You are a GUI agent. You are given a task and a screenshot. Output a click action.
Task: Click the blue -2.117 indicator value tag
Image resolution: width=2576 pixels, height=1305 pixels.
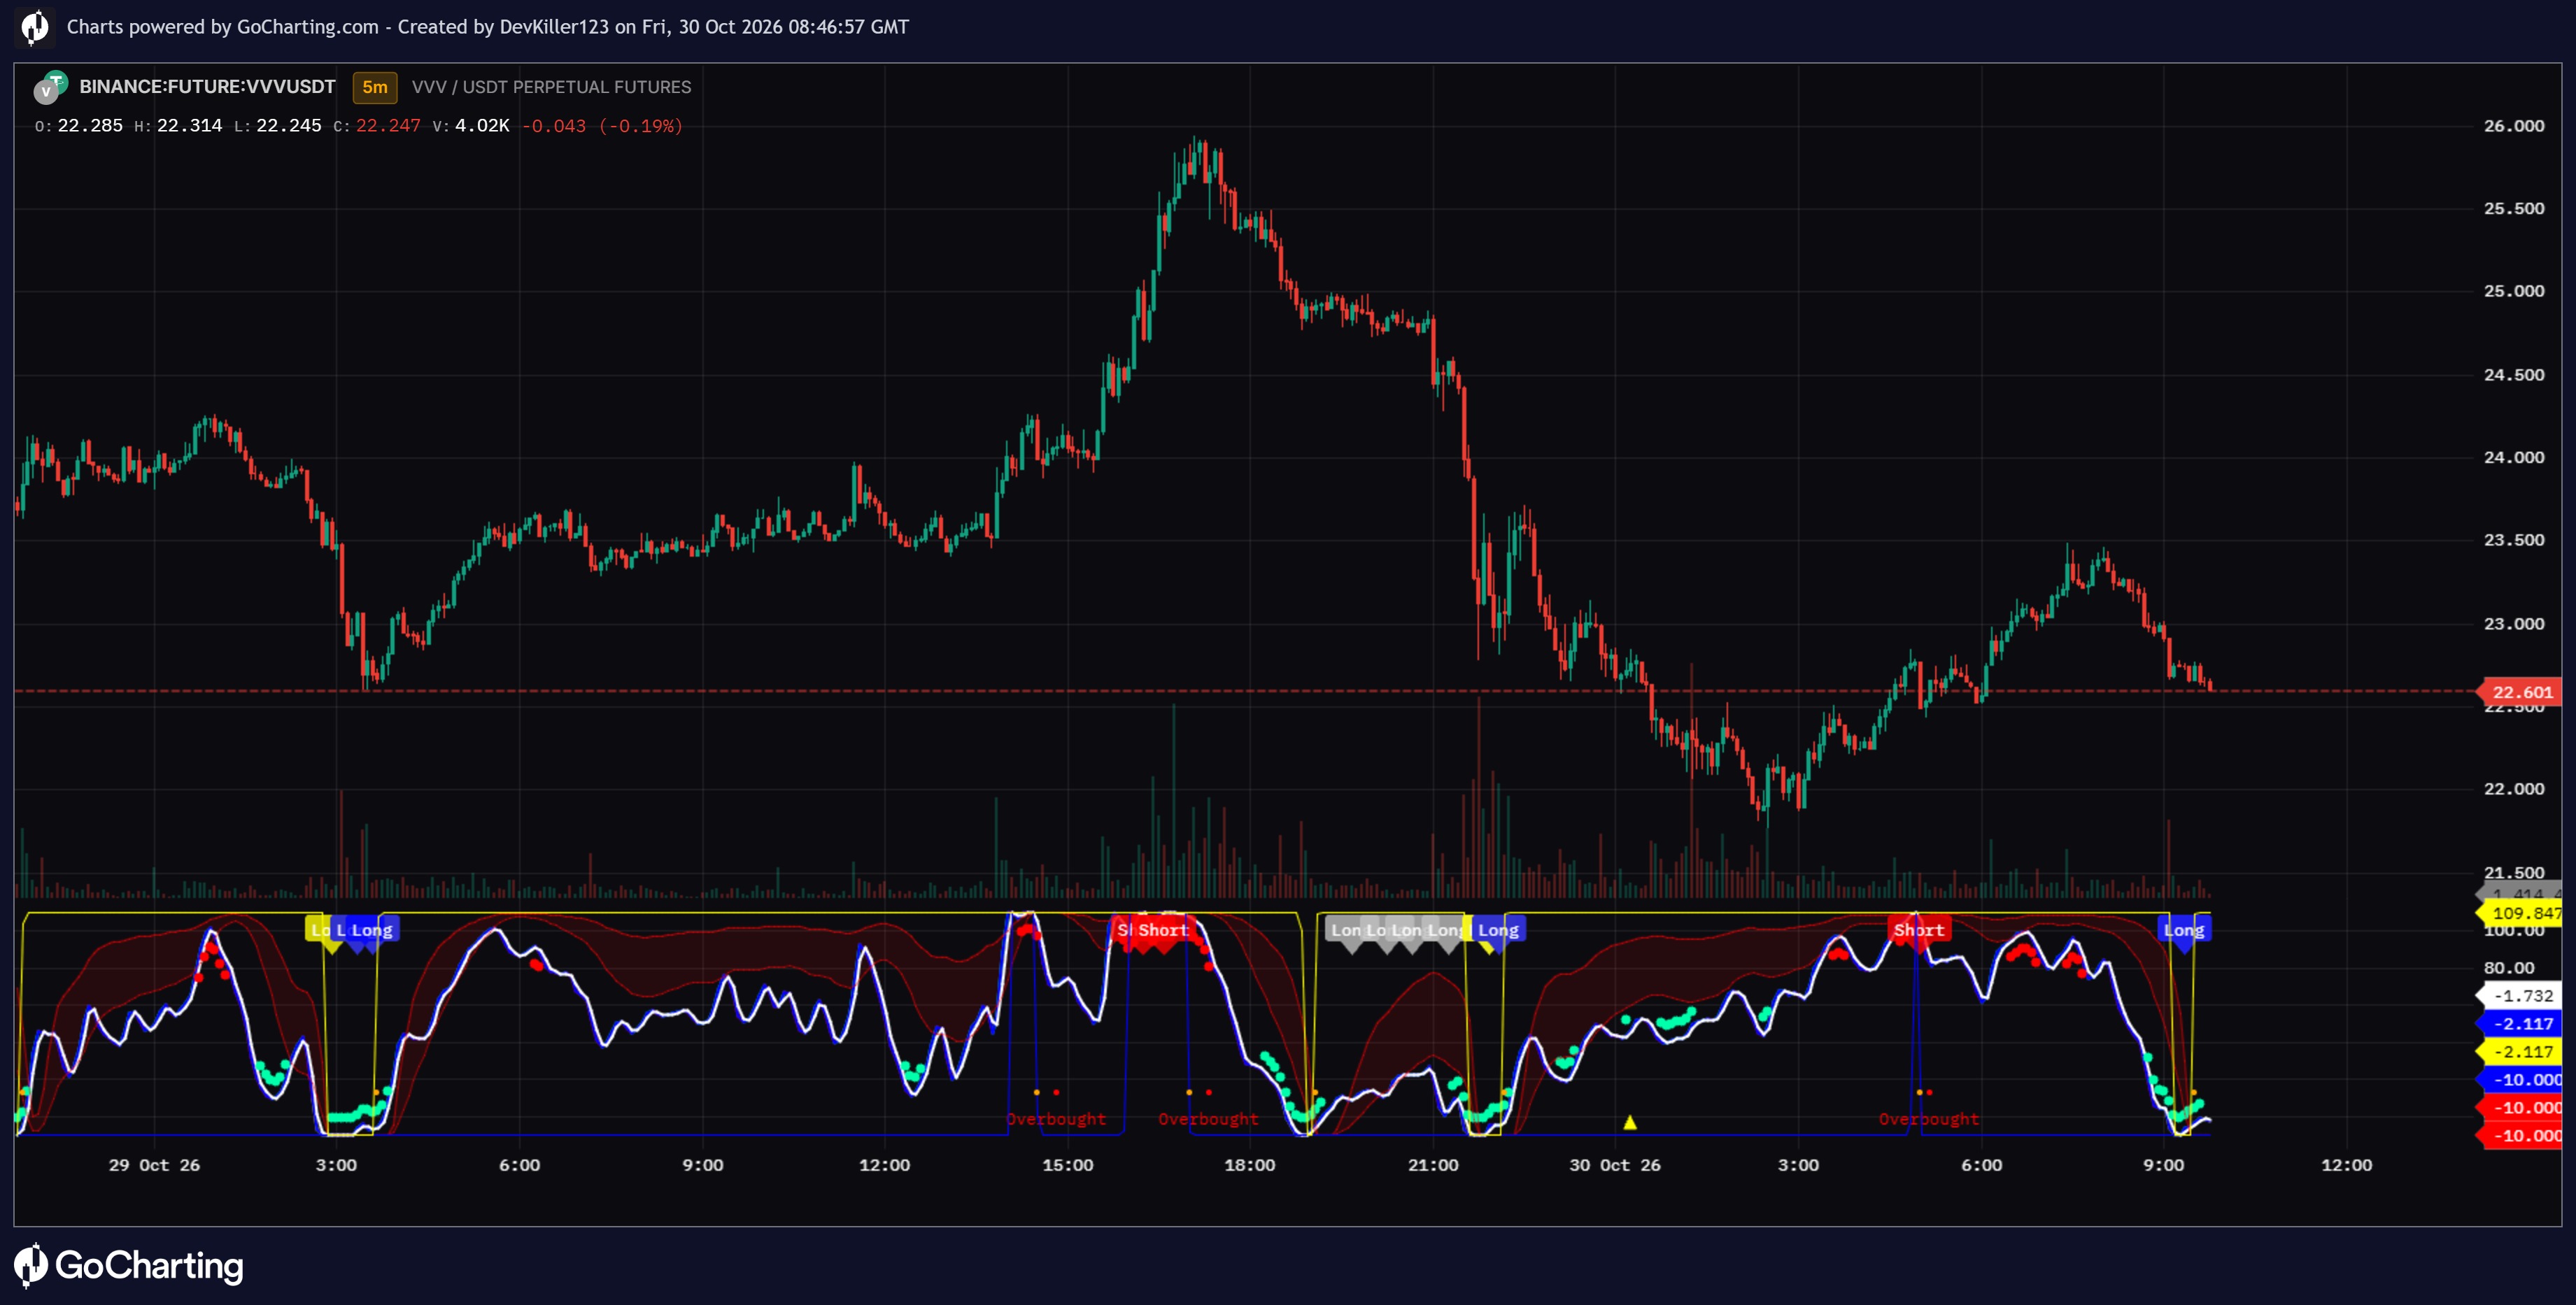tap(2520, 1024)
